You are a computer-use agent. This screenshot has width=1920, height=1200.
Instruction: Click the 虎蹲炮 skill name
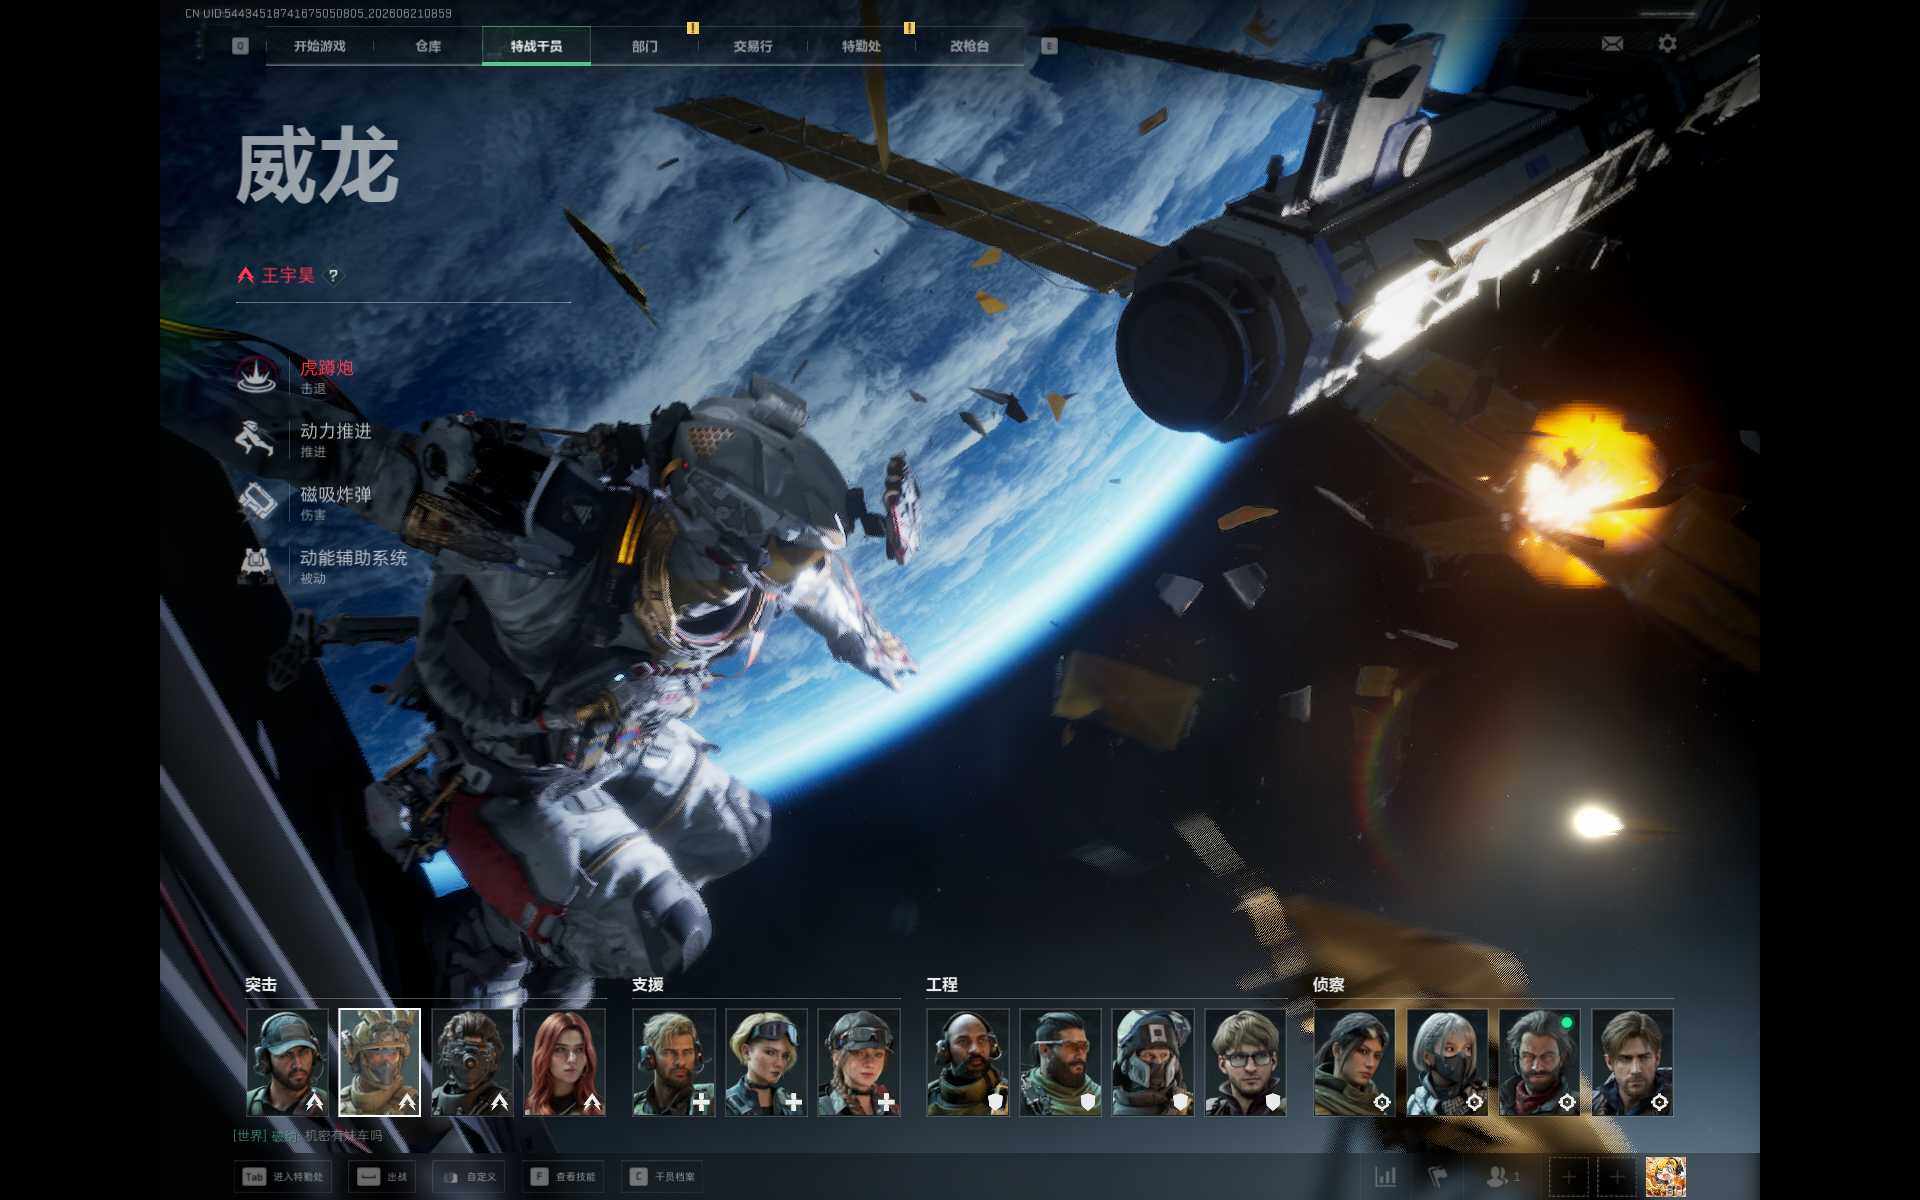(x=327, y=368)
